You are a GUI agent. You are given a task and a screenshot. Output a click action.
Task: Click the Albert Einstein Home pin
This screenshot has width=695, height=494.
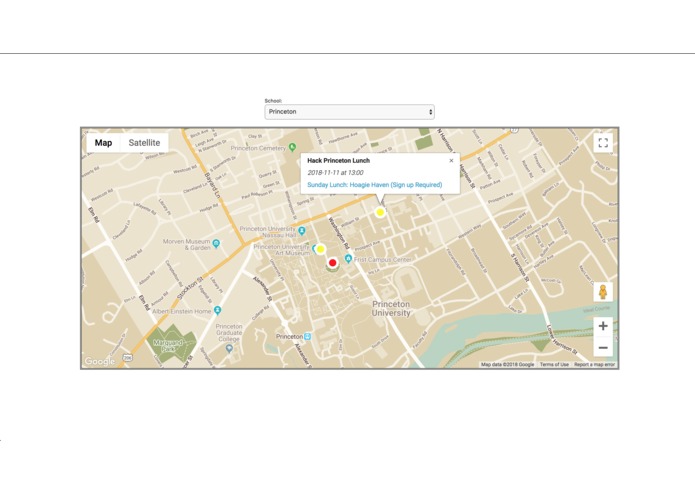tap(217, 310)
